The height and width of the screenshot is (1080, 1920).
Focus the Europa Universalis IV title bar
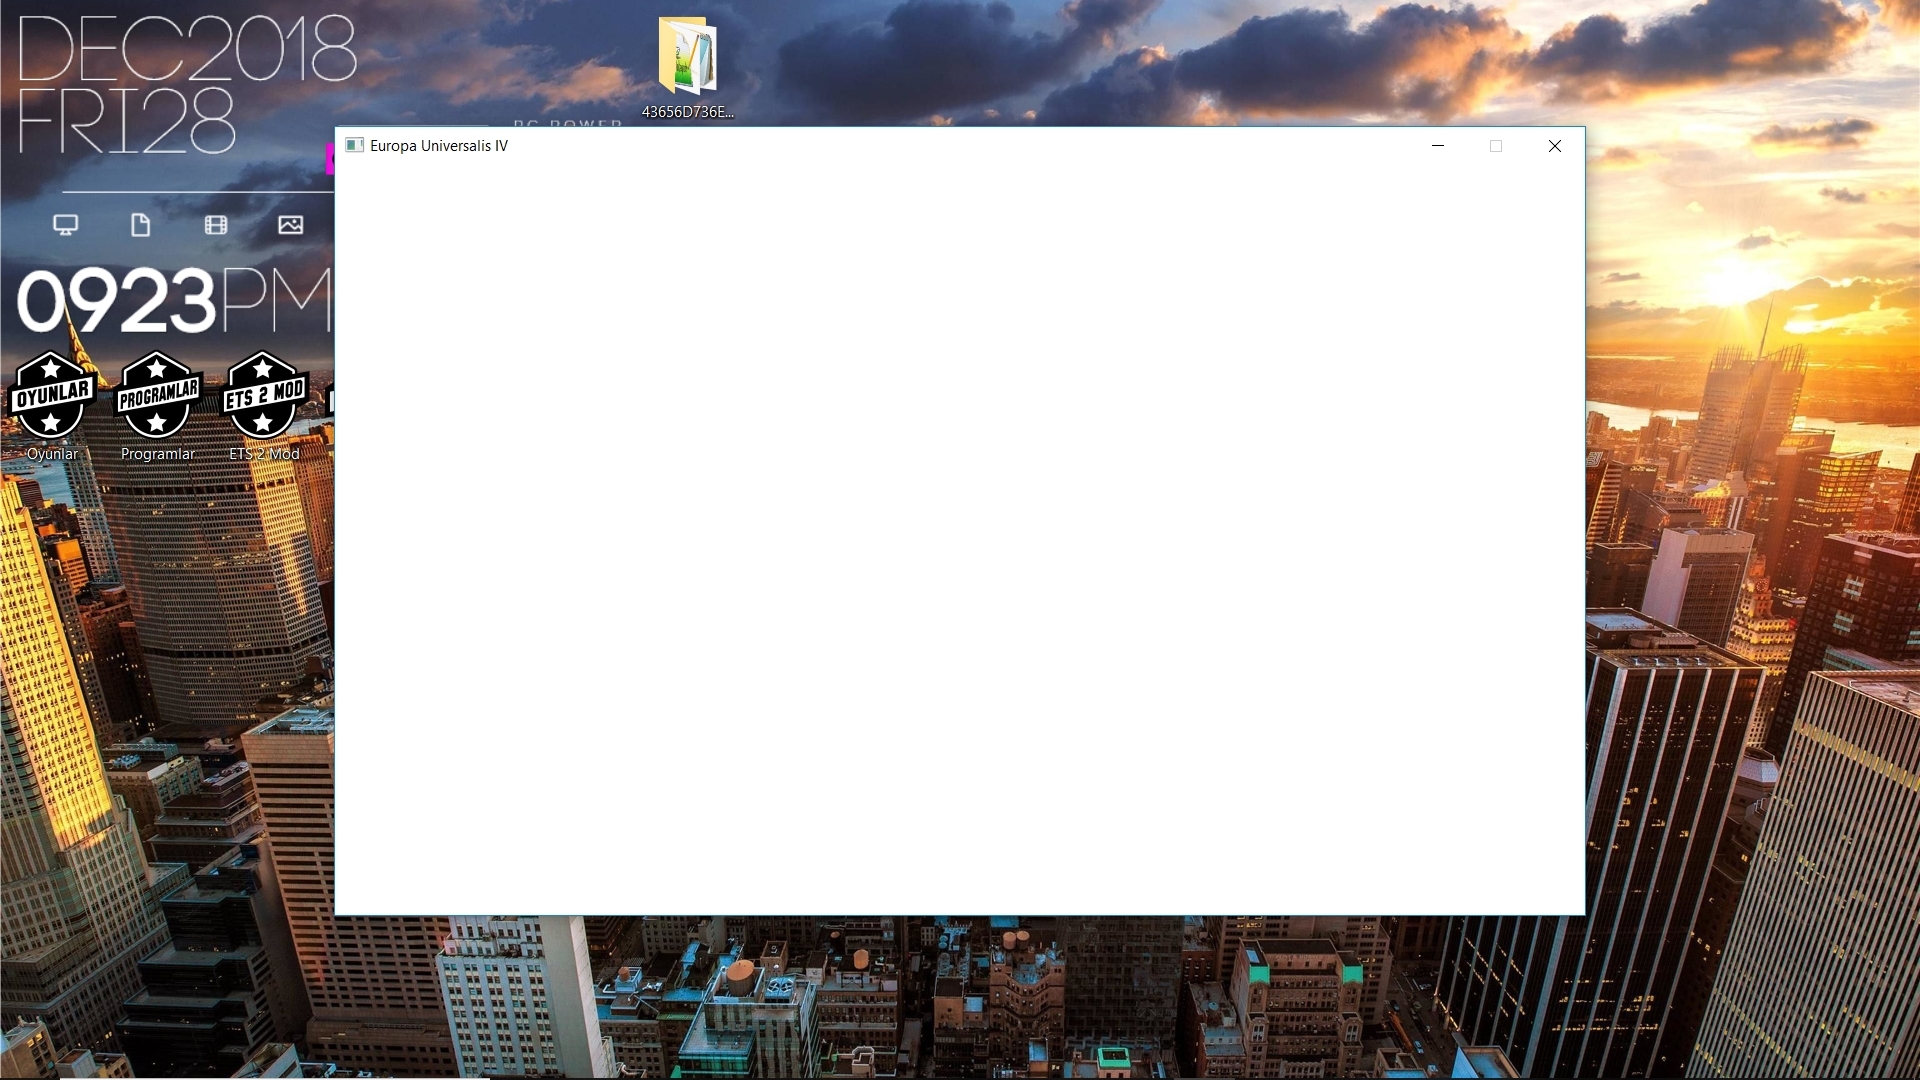tap(900, 145)
